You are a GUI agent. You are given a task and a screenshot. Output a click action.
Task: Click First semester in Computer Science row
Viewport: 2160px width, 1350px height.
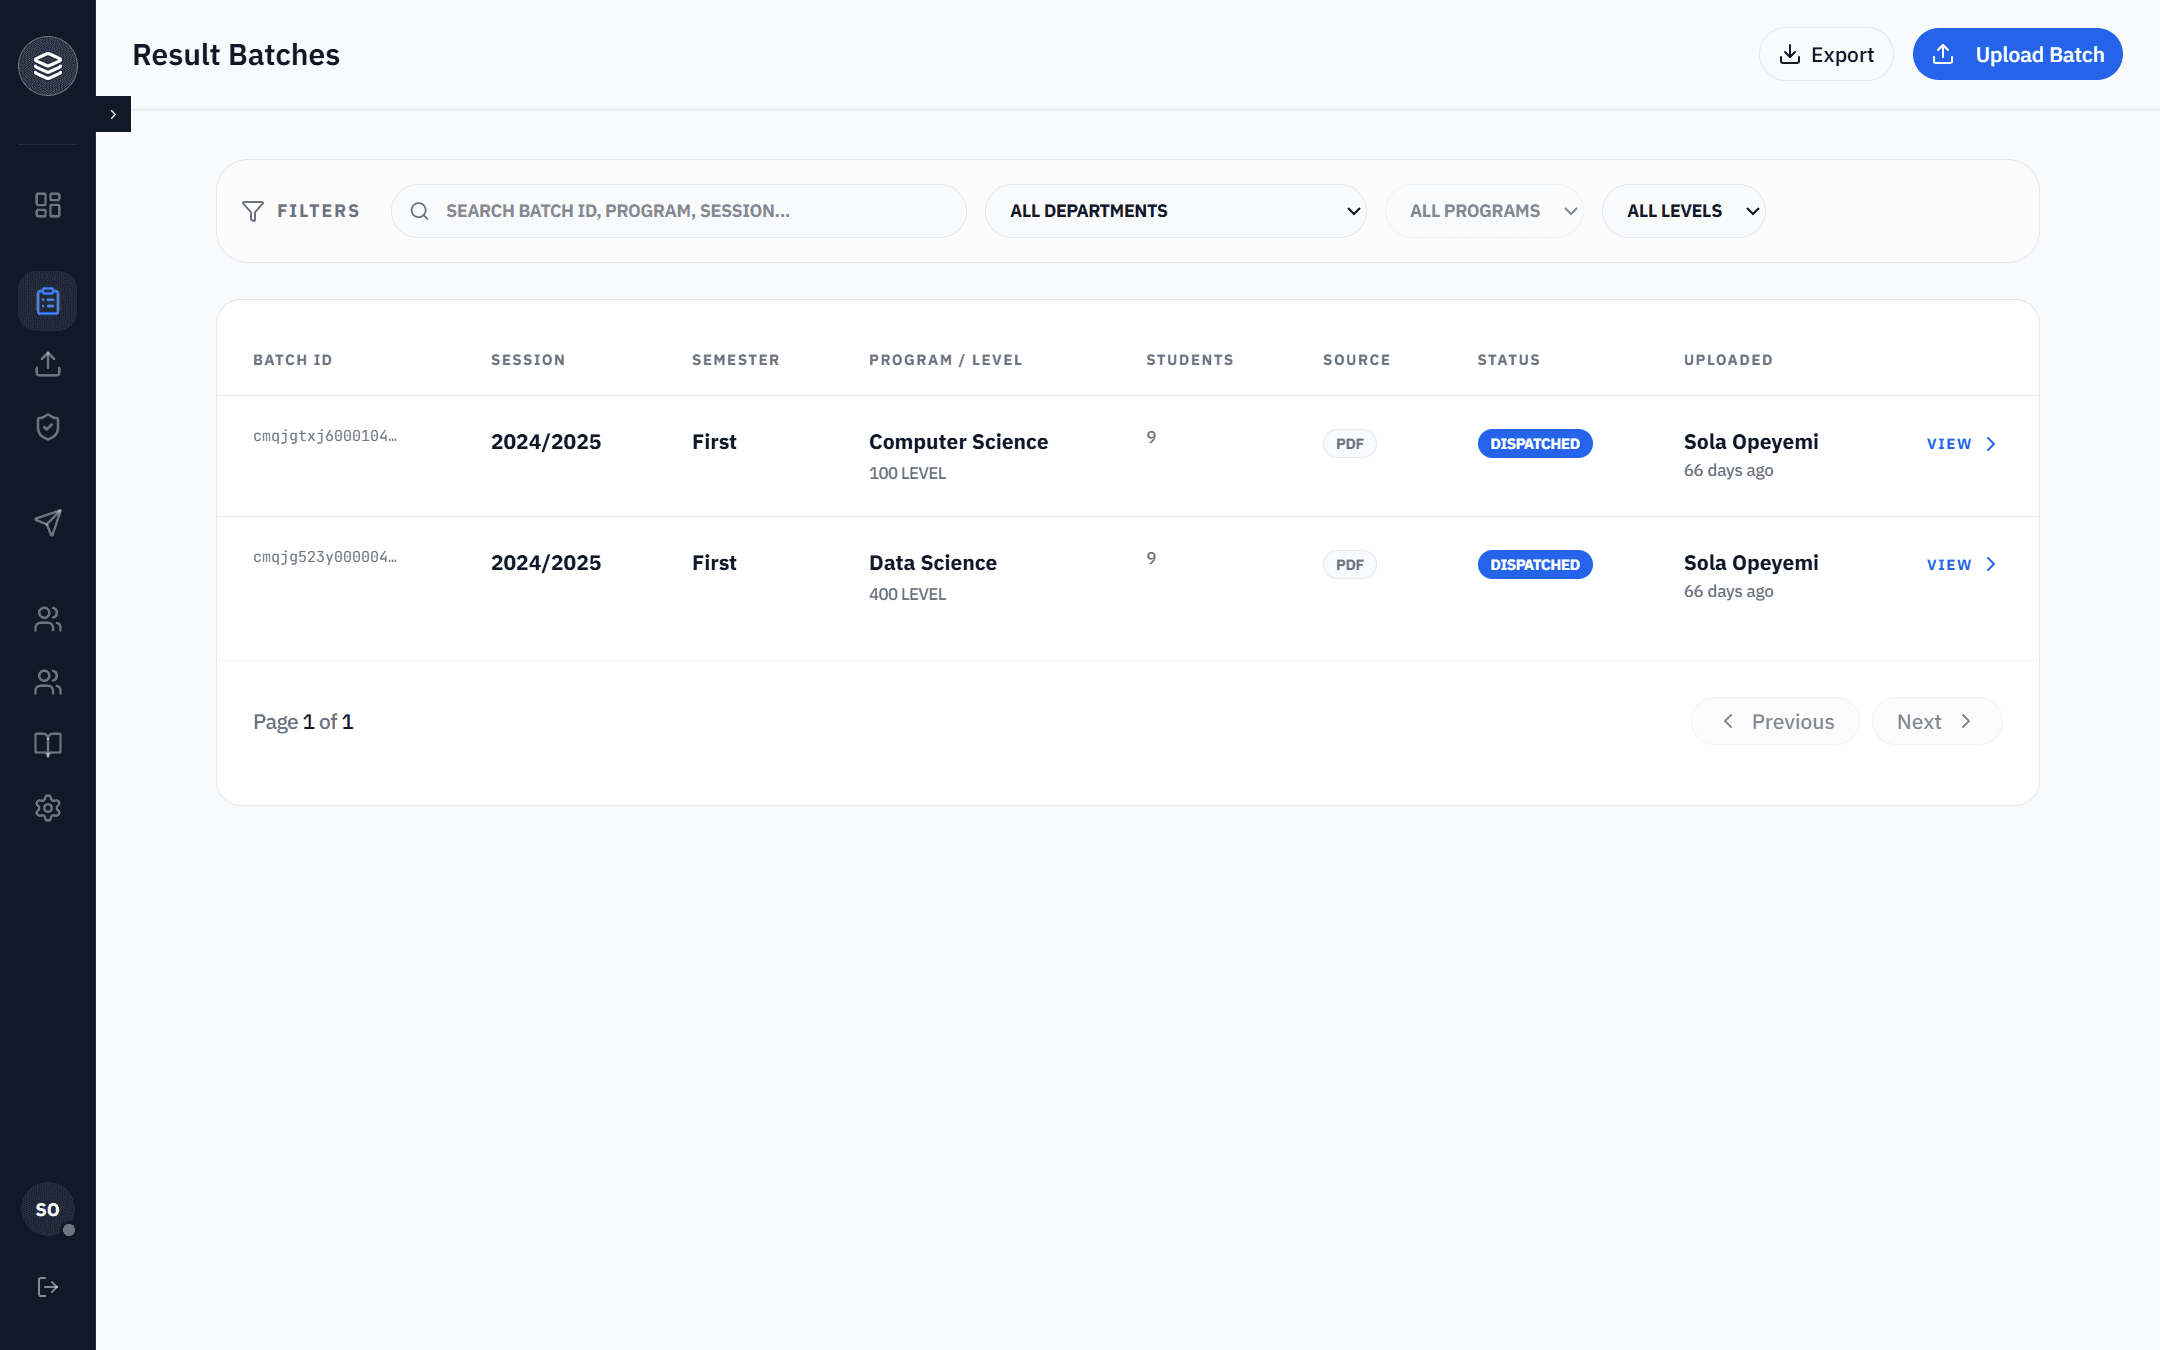tap(714, 442)
